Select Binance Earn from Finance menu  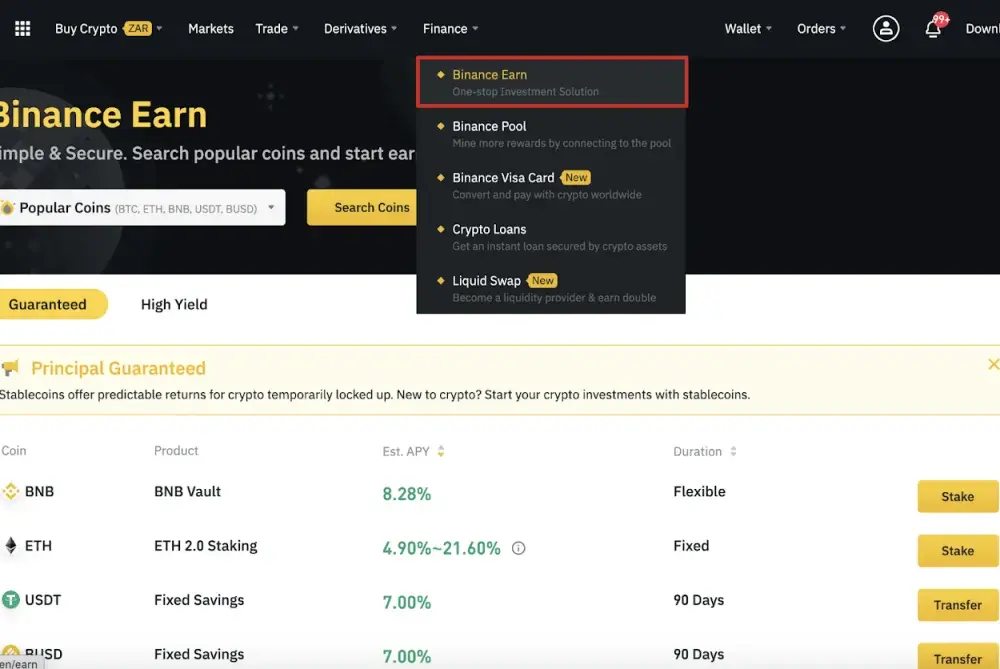[x=552, y=82]
